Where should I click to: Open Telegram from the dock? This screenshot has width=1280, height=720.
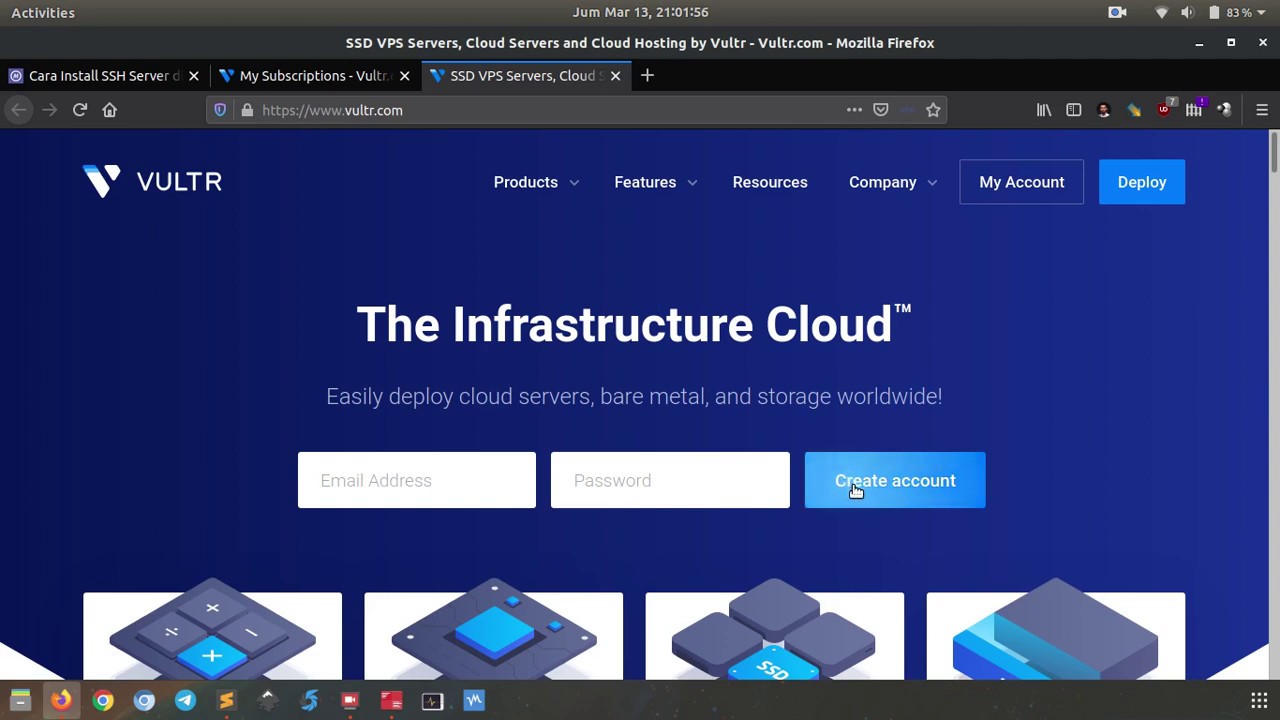coord(185,701)
